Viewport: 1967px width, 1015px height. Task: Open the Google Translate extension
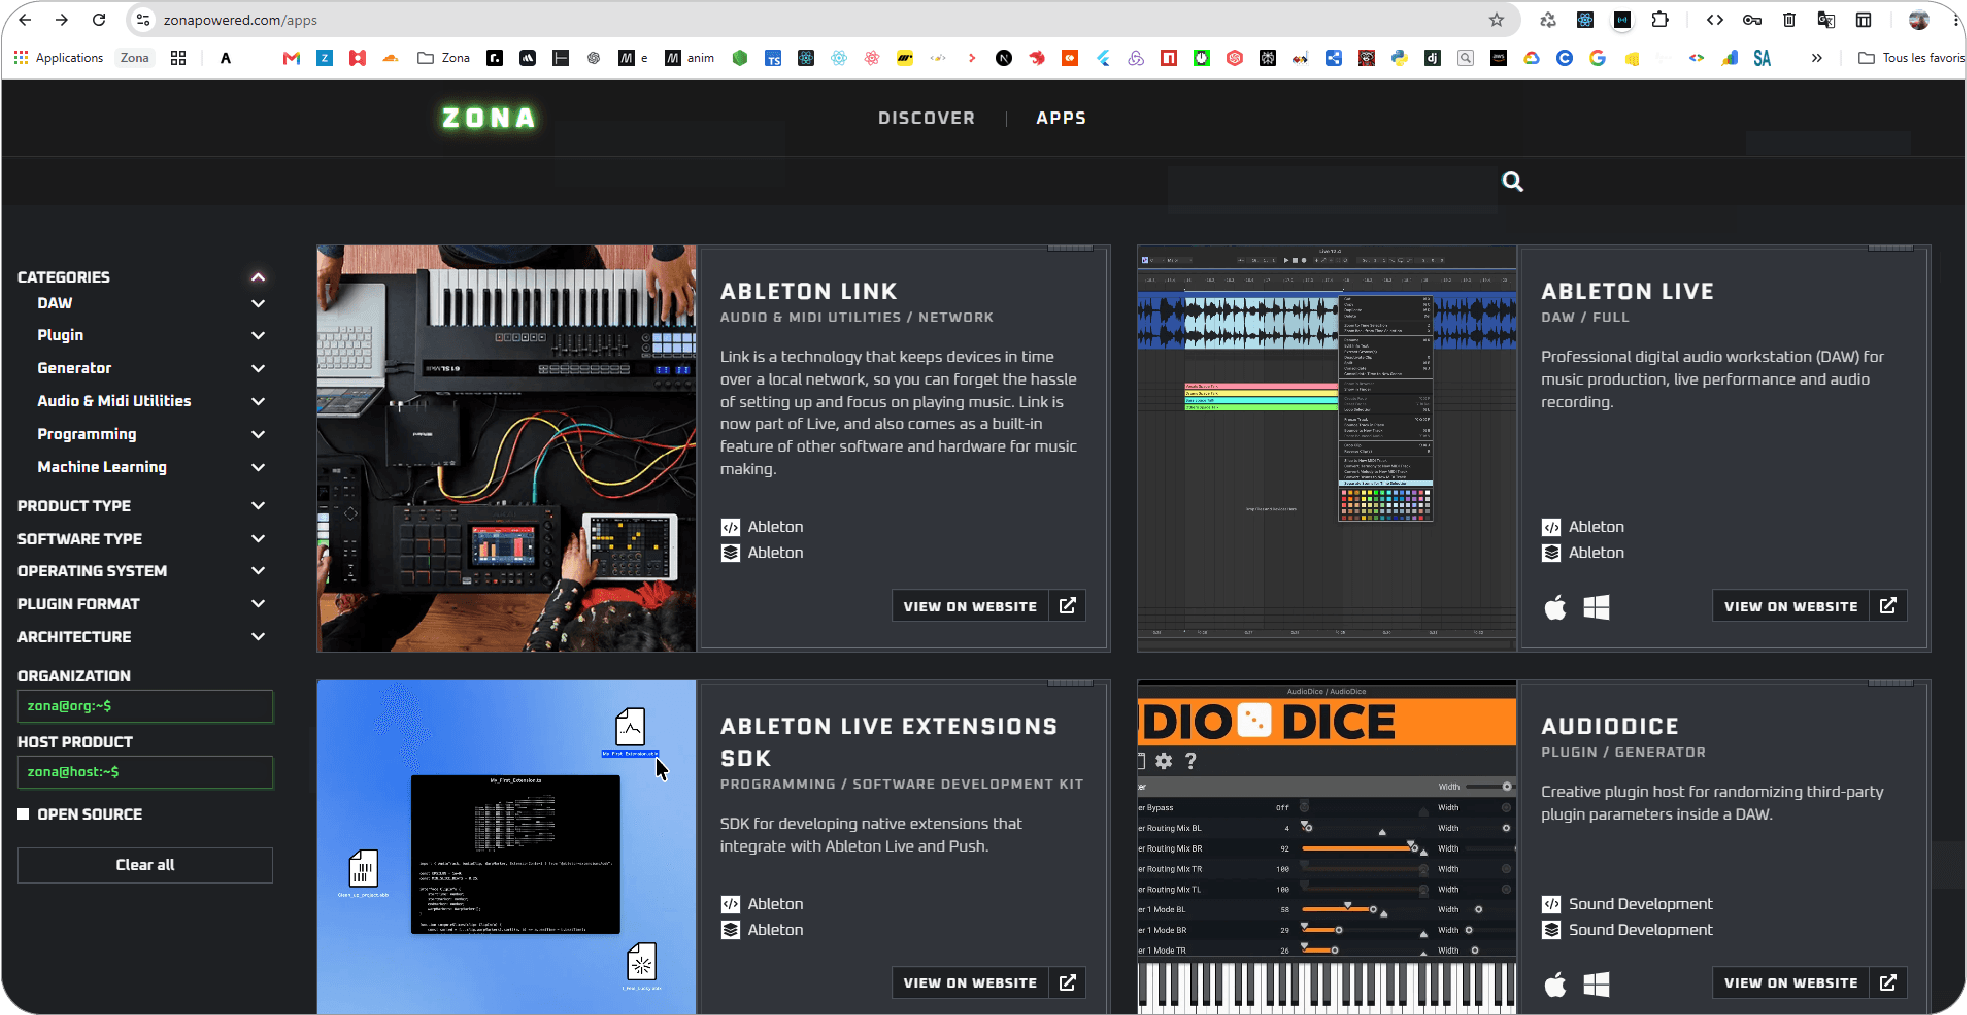[x=1826, y=20]
